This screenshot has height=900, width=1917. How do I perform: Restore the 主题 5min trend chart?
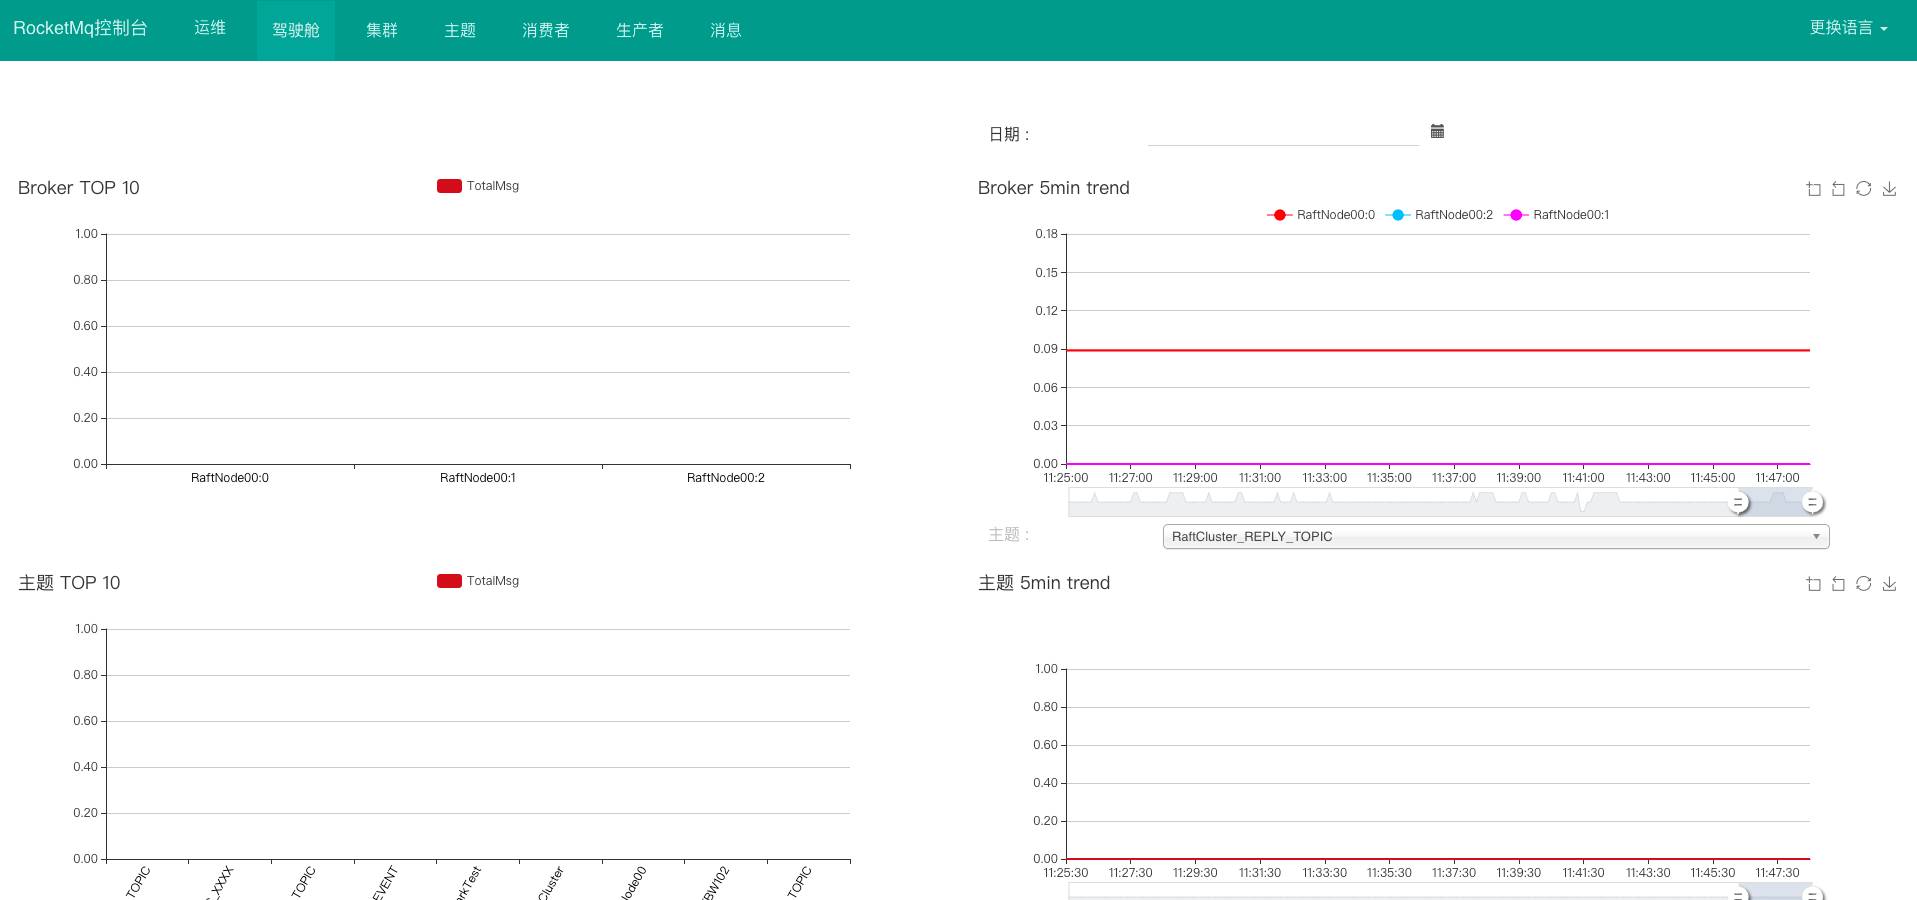[1864, 584]
